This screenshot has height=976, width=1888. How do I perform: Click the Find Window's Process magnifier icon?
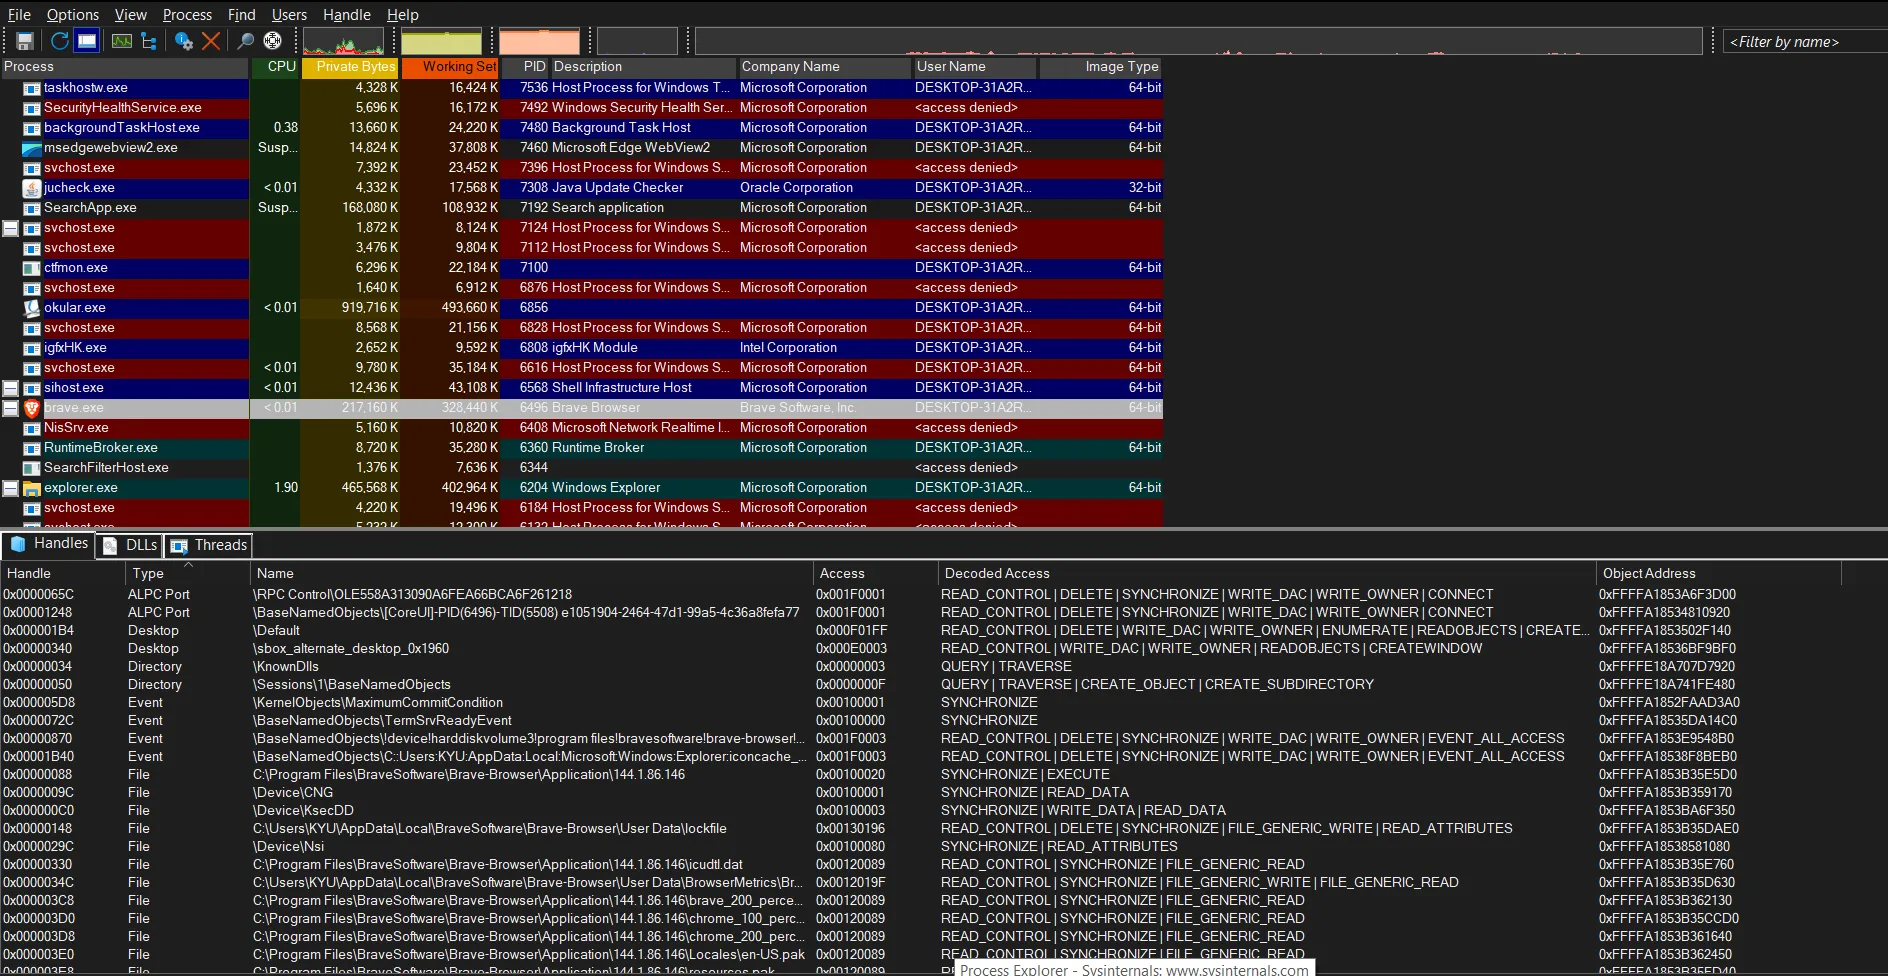[245, 41]
